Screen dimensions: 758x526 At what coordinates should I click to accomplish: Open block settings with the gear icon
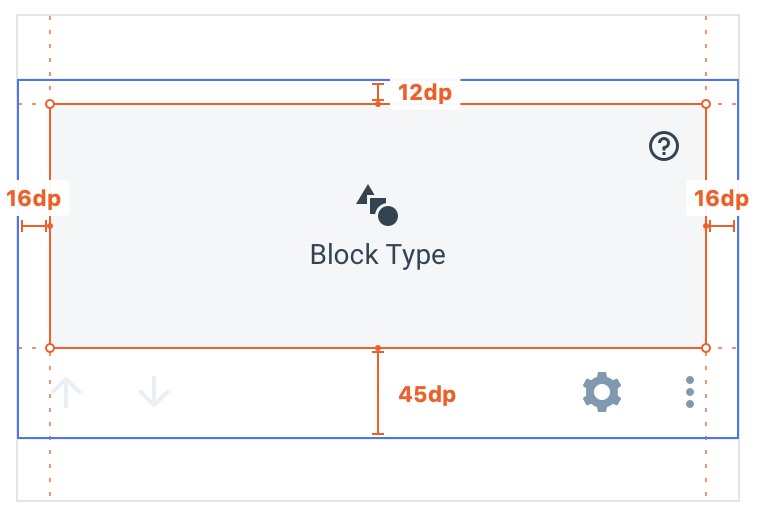pos(602,392)
